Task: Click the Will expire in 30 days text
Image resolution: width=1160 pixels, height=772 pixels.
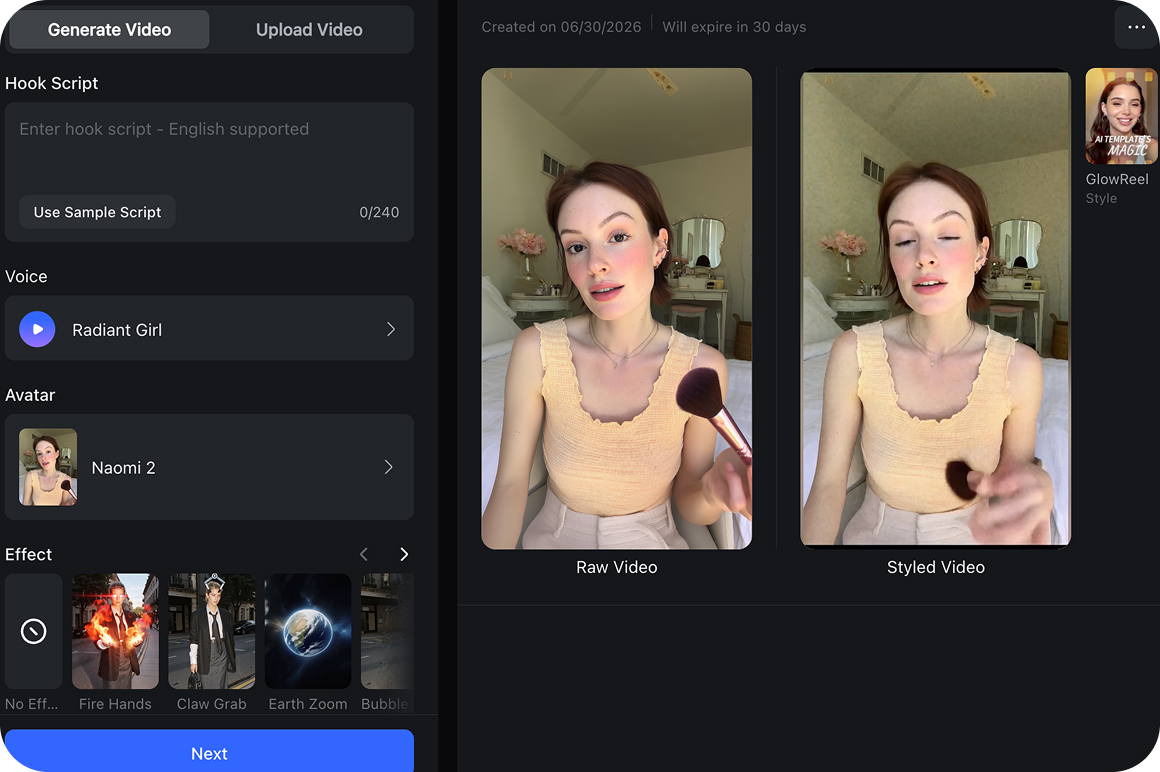Action: [734, 27]
